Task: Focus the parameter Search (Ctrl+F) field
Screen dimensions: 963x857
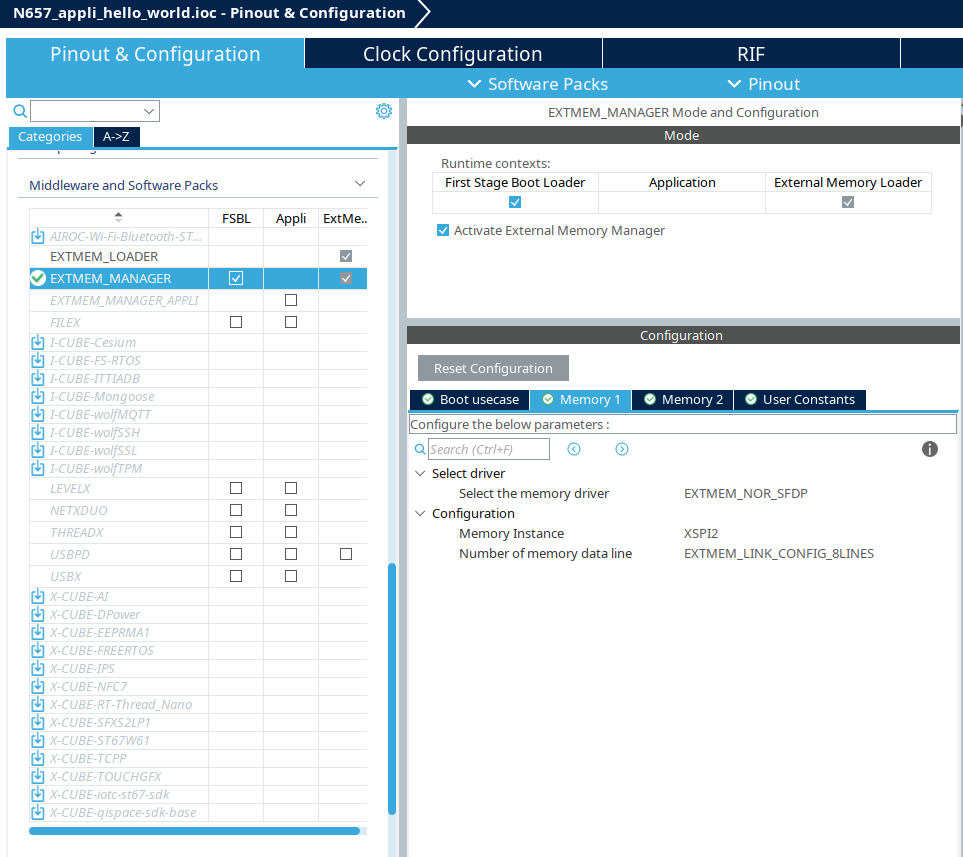Action: pos(489,449)
